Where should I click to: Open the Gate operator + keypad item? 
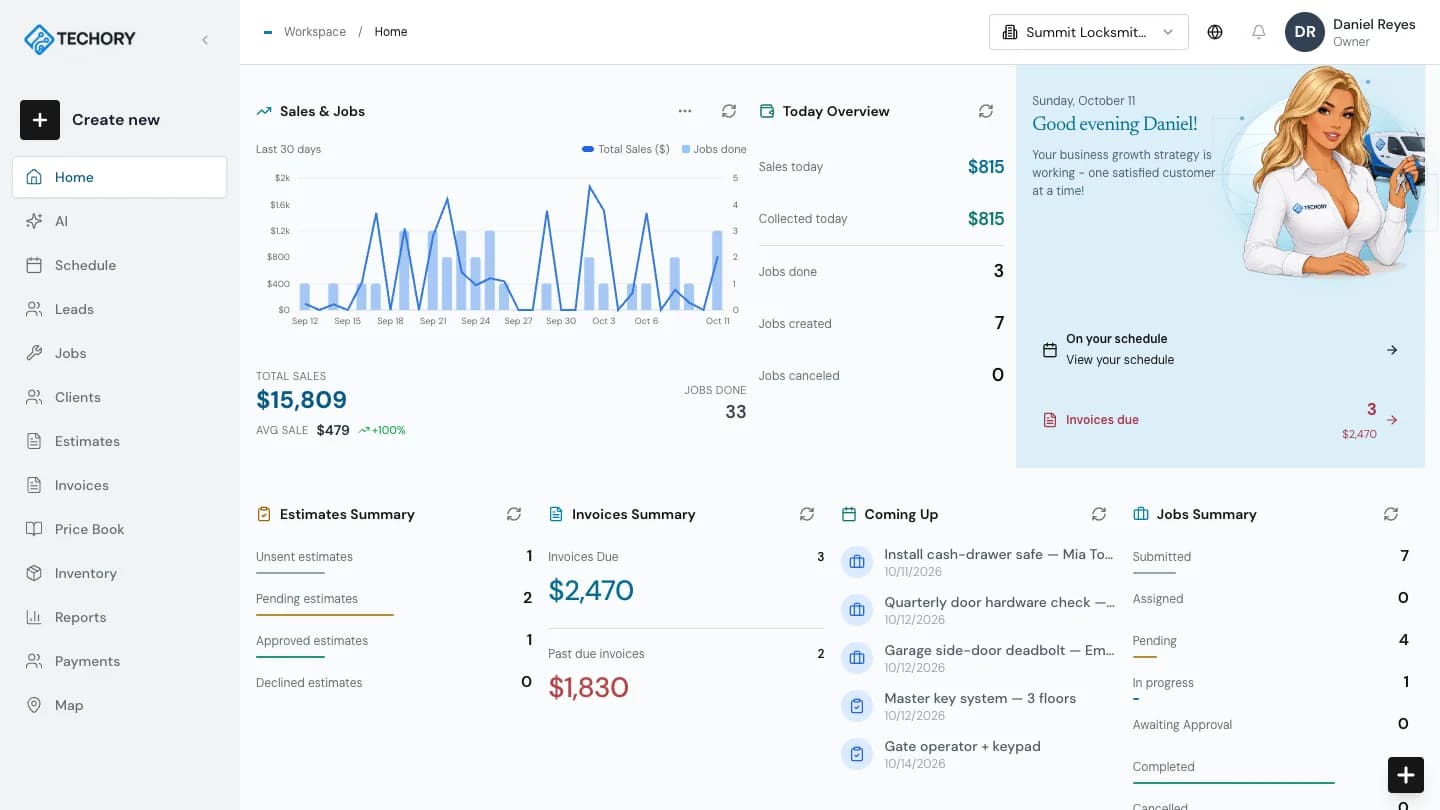(x=978, y=754)
